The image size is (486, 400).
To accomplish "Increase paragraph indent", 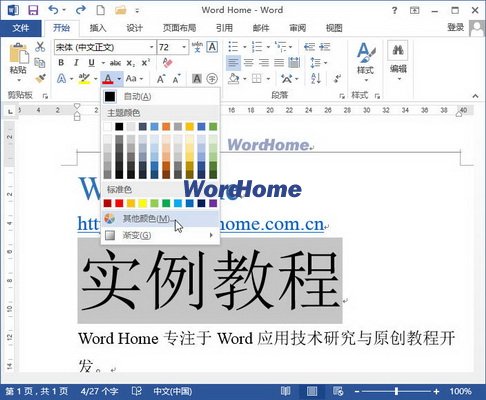I will click(x=325, y=47).
